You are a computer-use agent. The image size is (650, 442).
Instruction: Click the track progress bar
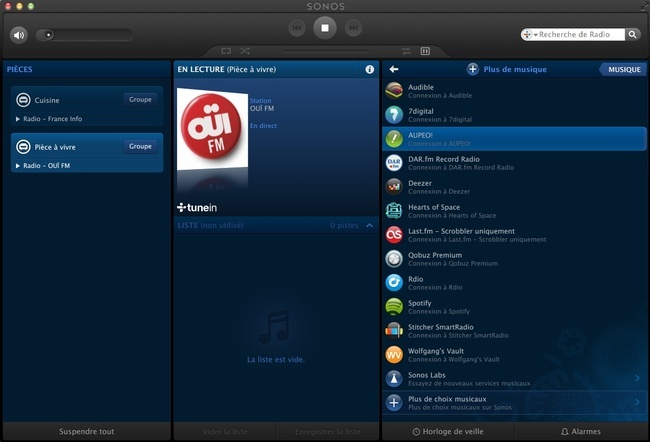[x=326, y=51]
